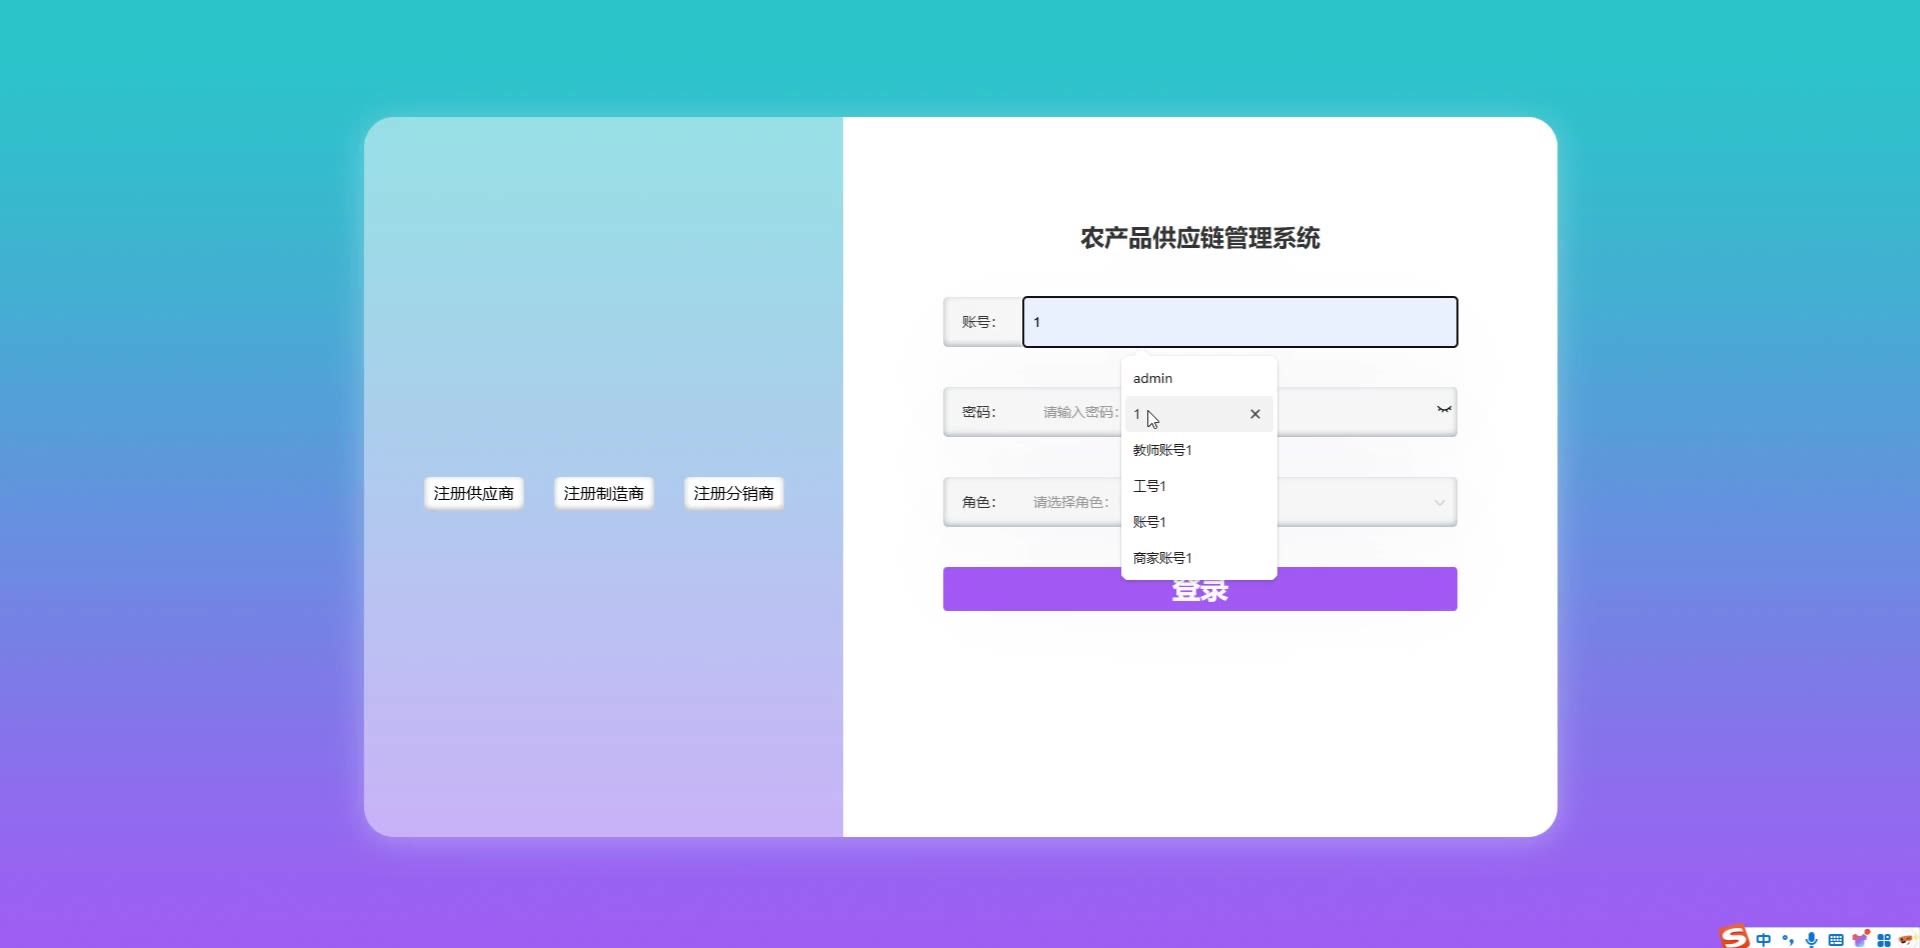Image resolution: width=1920 pixels, height=948 pixels.
Task: Click the Sogou voice input microphone icon
Action: (1811, 940)
